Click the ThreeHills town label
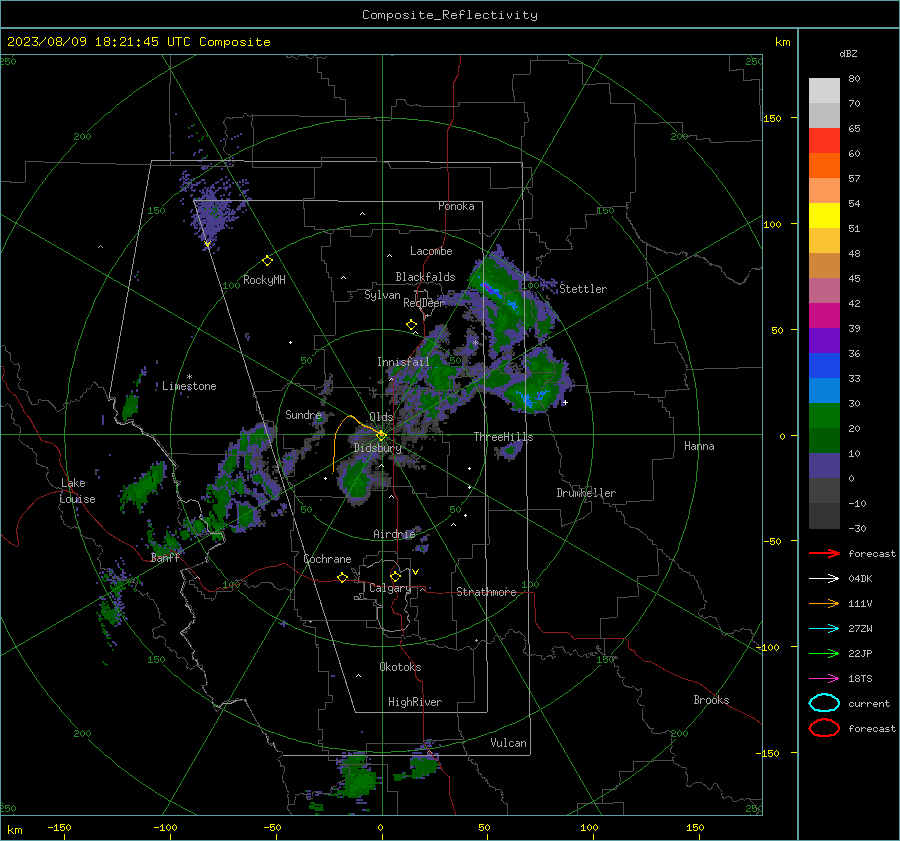This screenshot has width=900, height=841. (x=503, y=437)
